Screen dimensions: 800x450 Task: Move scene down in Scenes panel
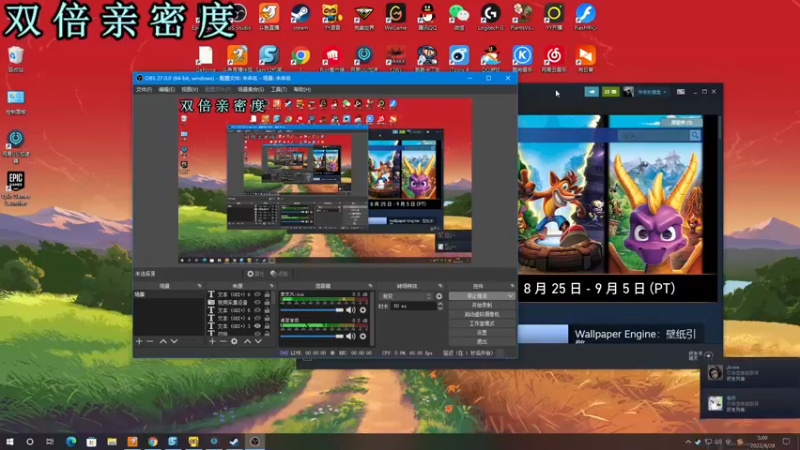[174, 341]
